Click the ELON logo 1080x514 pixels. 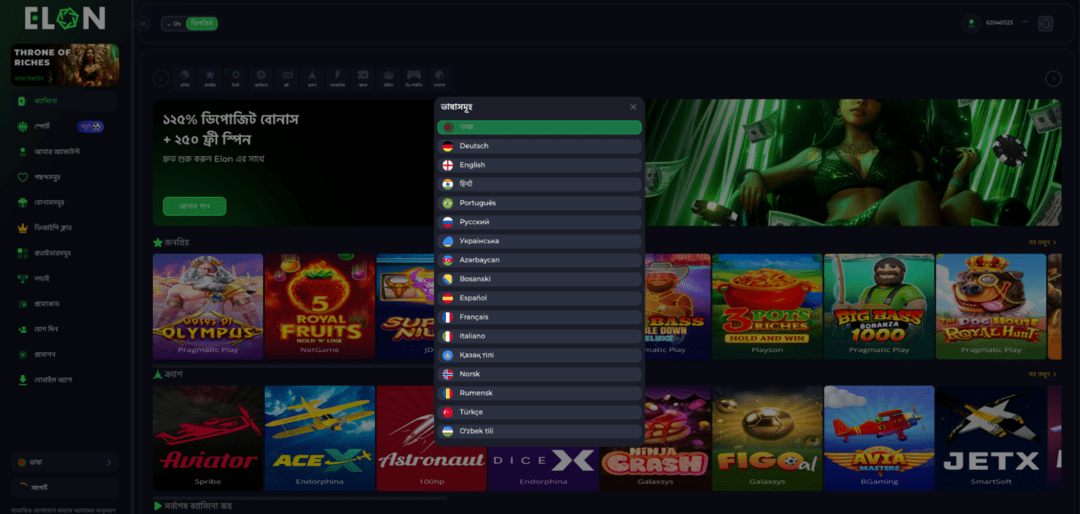[x=65, y=19]
